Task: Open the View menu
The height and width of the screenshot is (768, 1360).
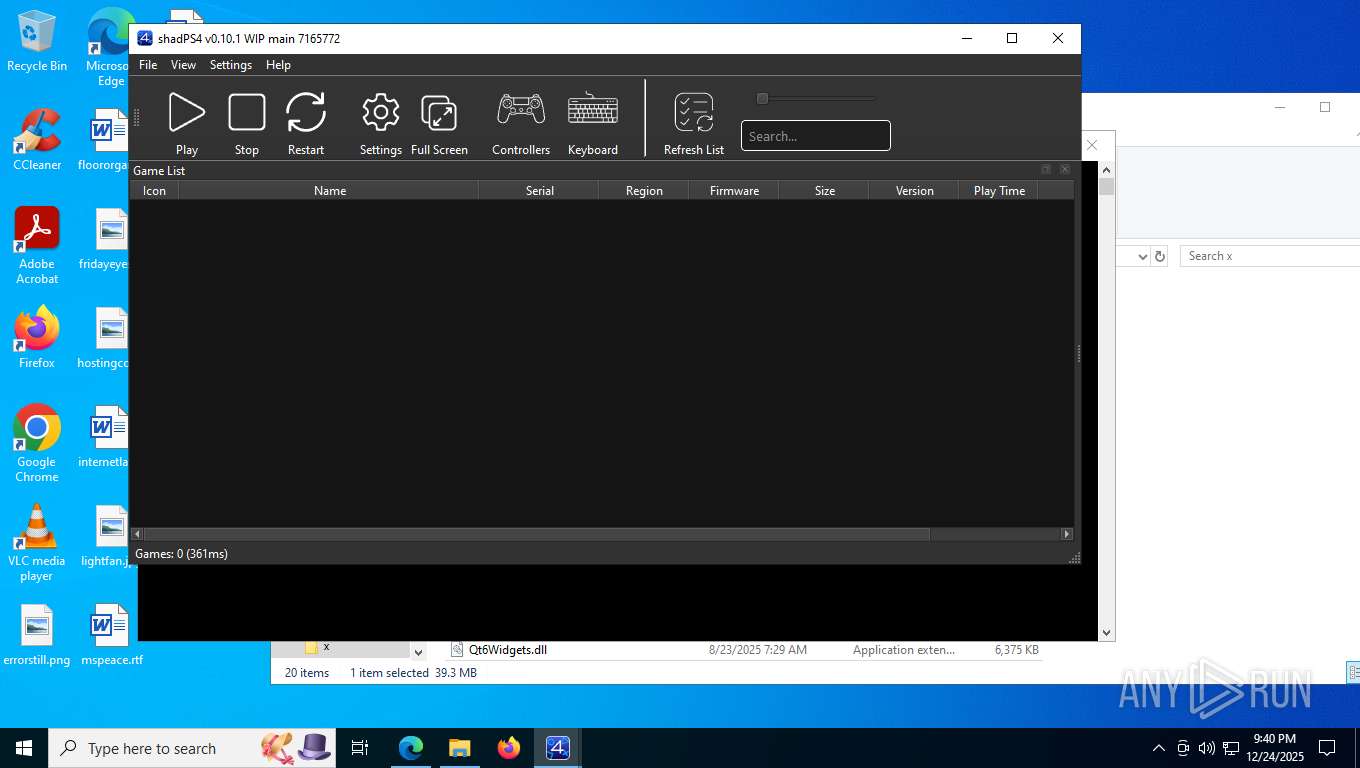Action: click(x=183, y=65)
